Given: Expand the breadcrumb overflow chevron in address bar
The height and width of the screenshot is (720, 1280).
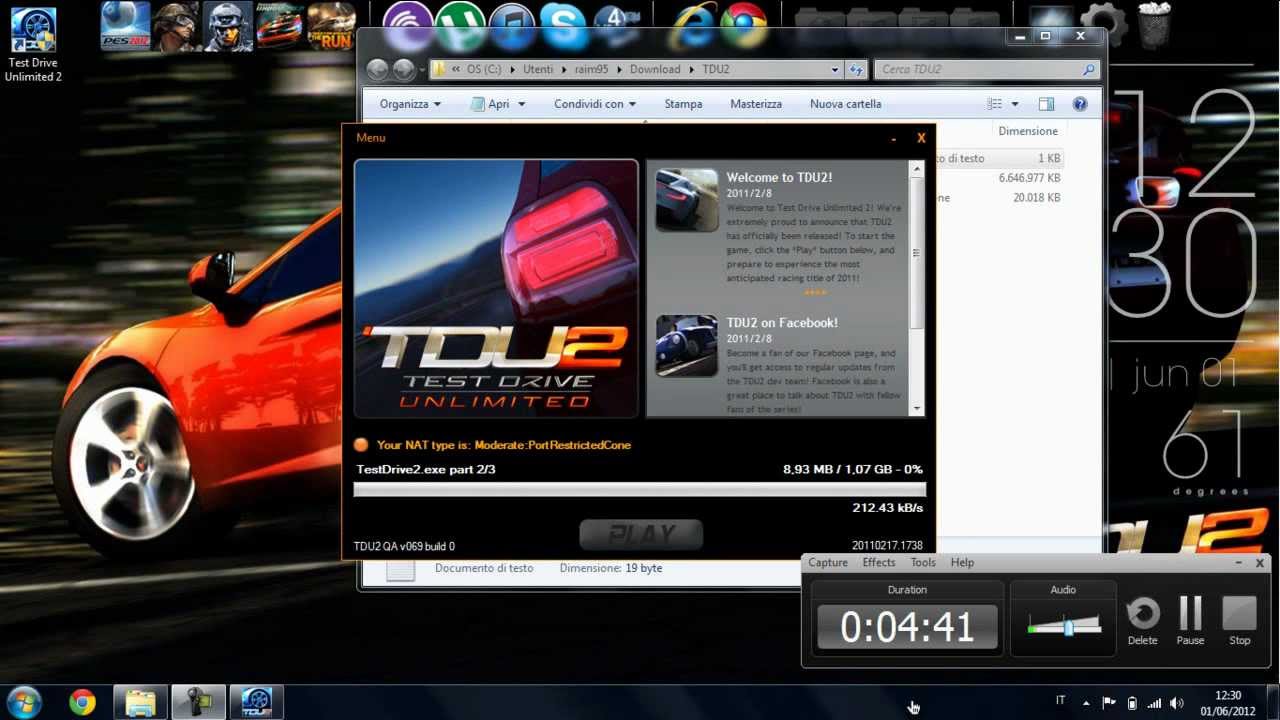Looking at the screenshot, I should (456, 69).
